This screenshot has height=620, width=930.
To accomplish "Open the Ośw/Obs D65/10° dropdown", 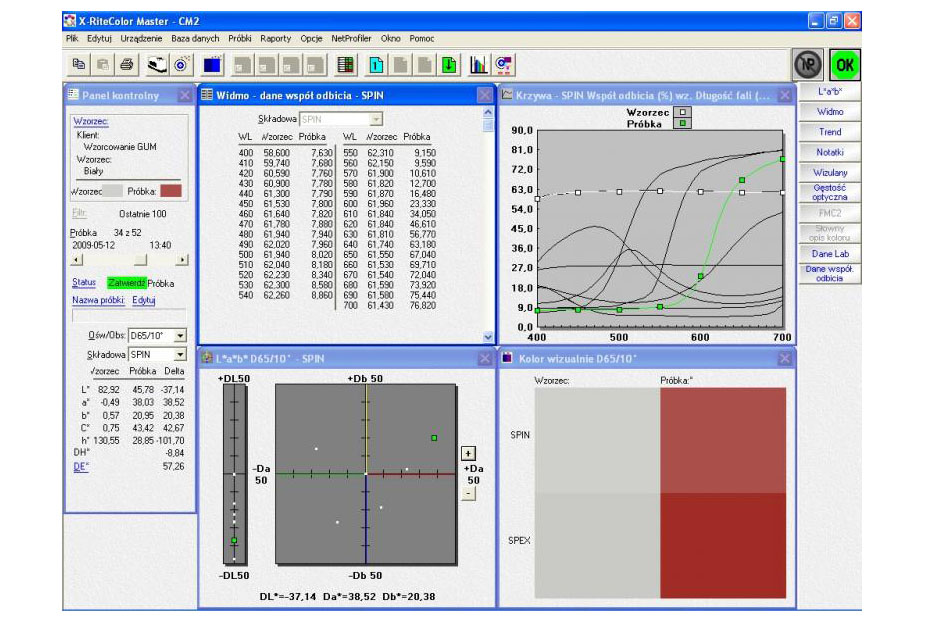I will 180,336.
